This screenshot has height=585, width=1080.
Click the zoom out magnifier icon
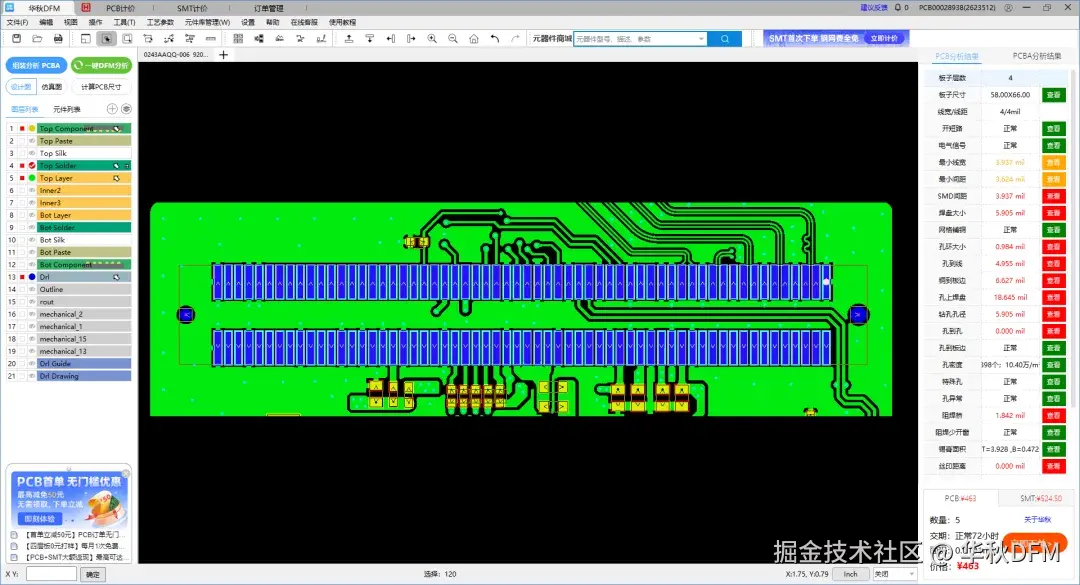[453, 39]
